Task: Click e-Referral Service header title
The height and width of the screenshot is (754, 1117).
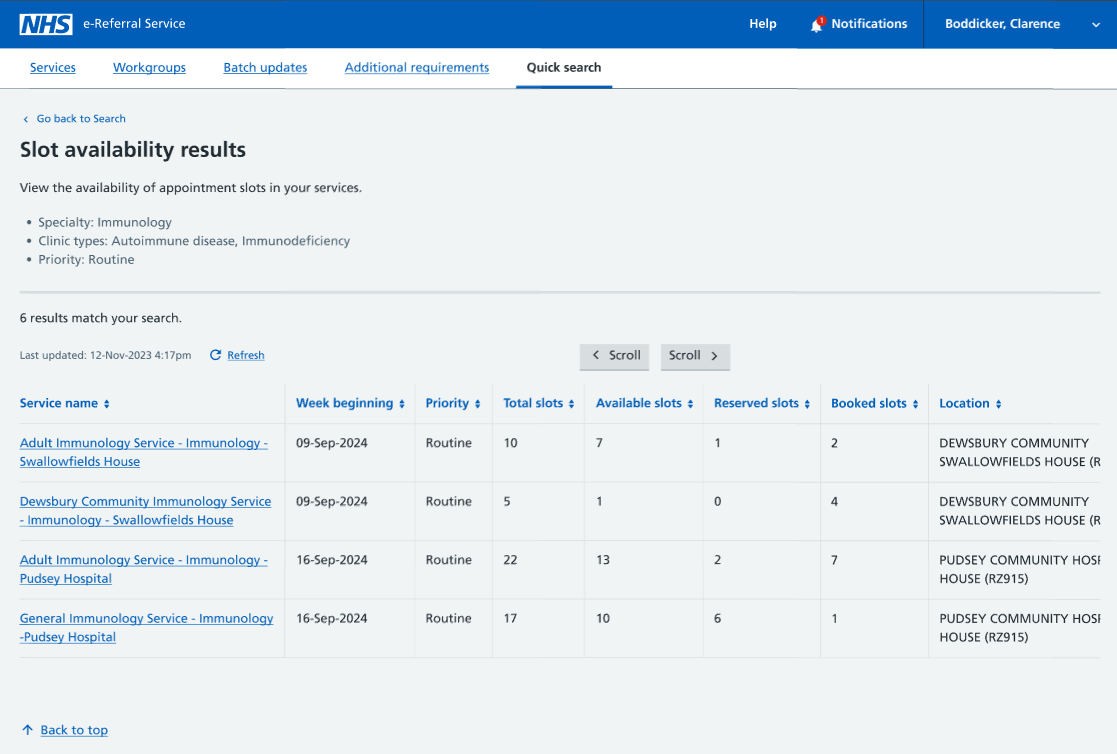Action: [x=134, y=24]
